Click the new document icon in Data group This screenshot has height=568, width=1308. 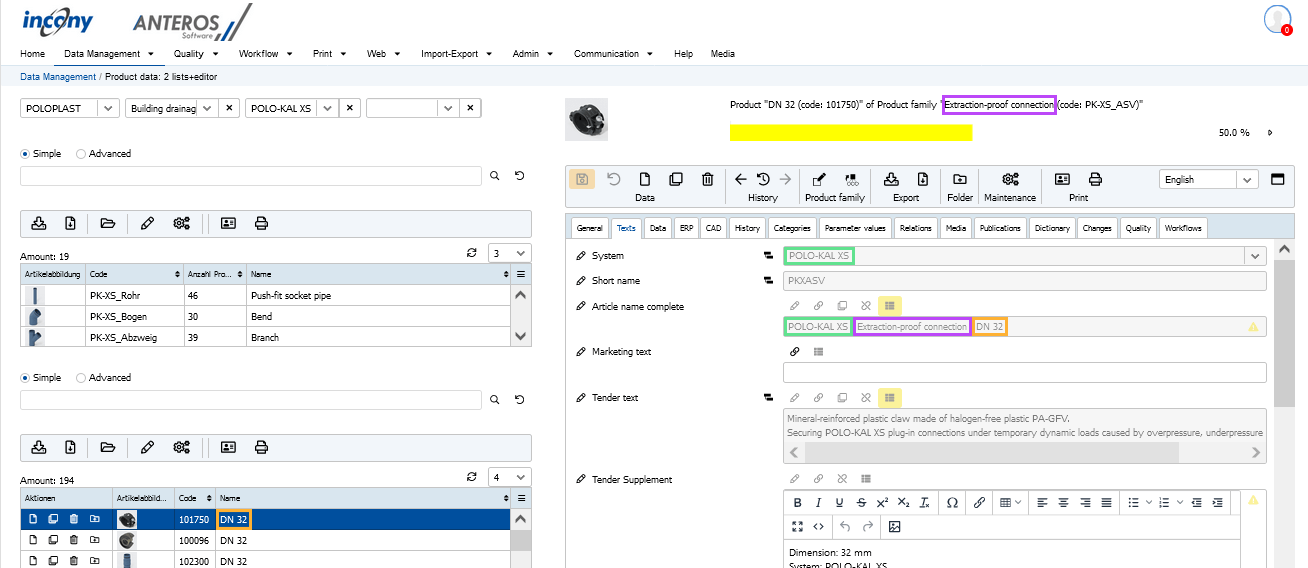coord(645,179)
